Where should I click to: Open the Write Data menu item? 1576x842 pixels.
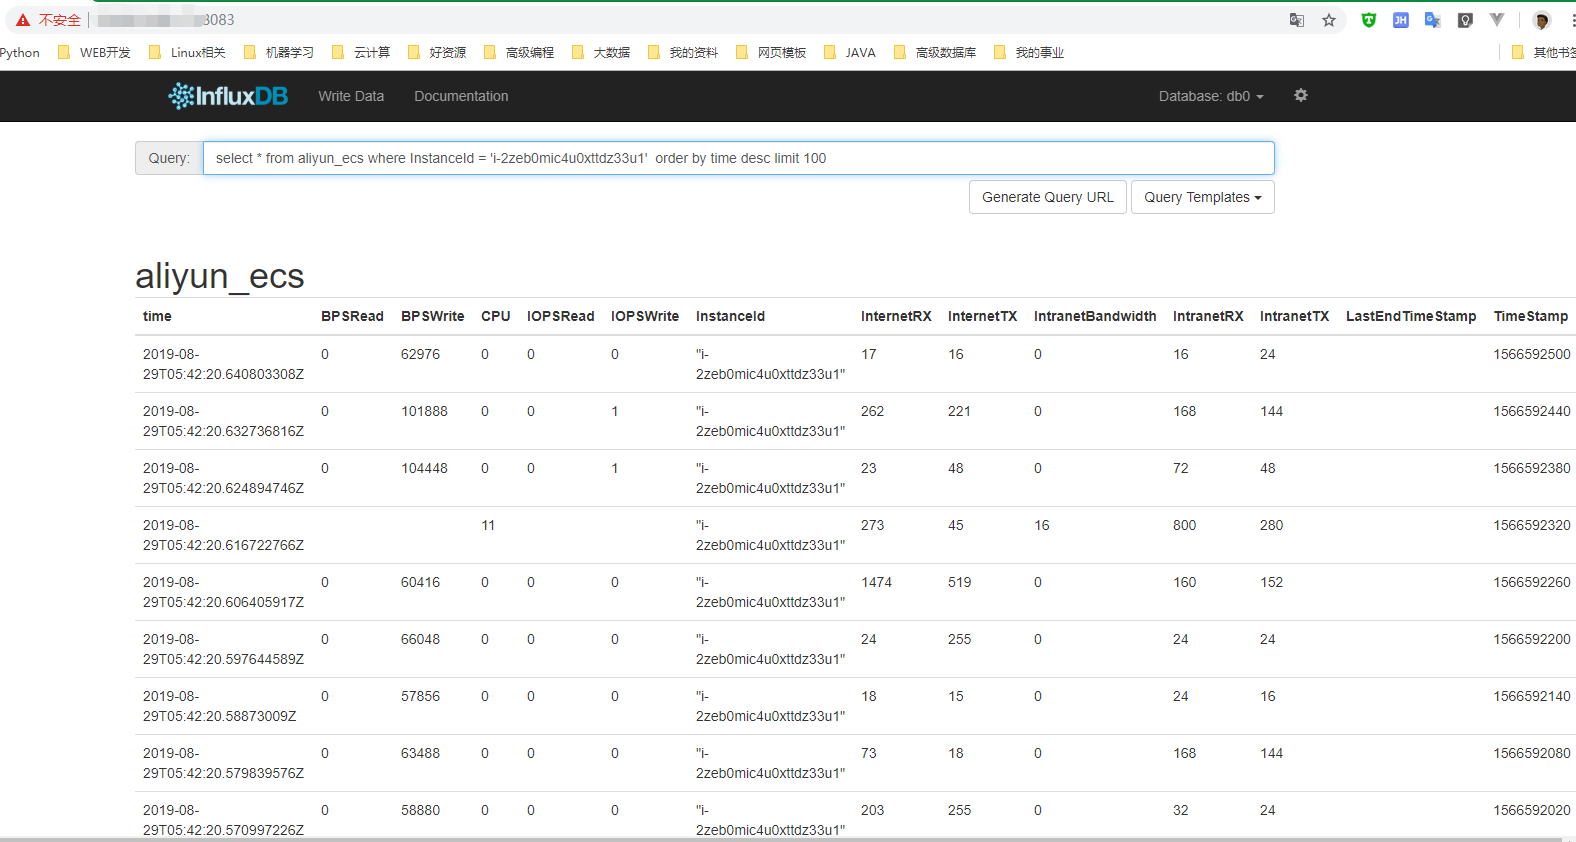(351, 96)
